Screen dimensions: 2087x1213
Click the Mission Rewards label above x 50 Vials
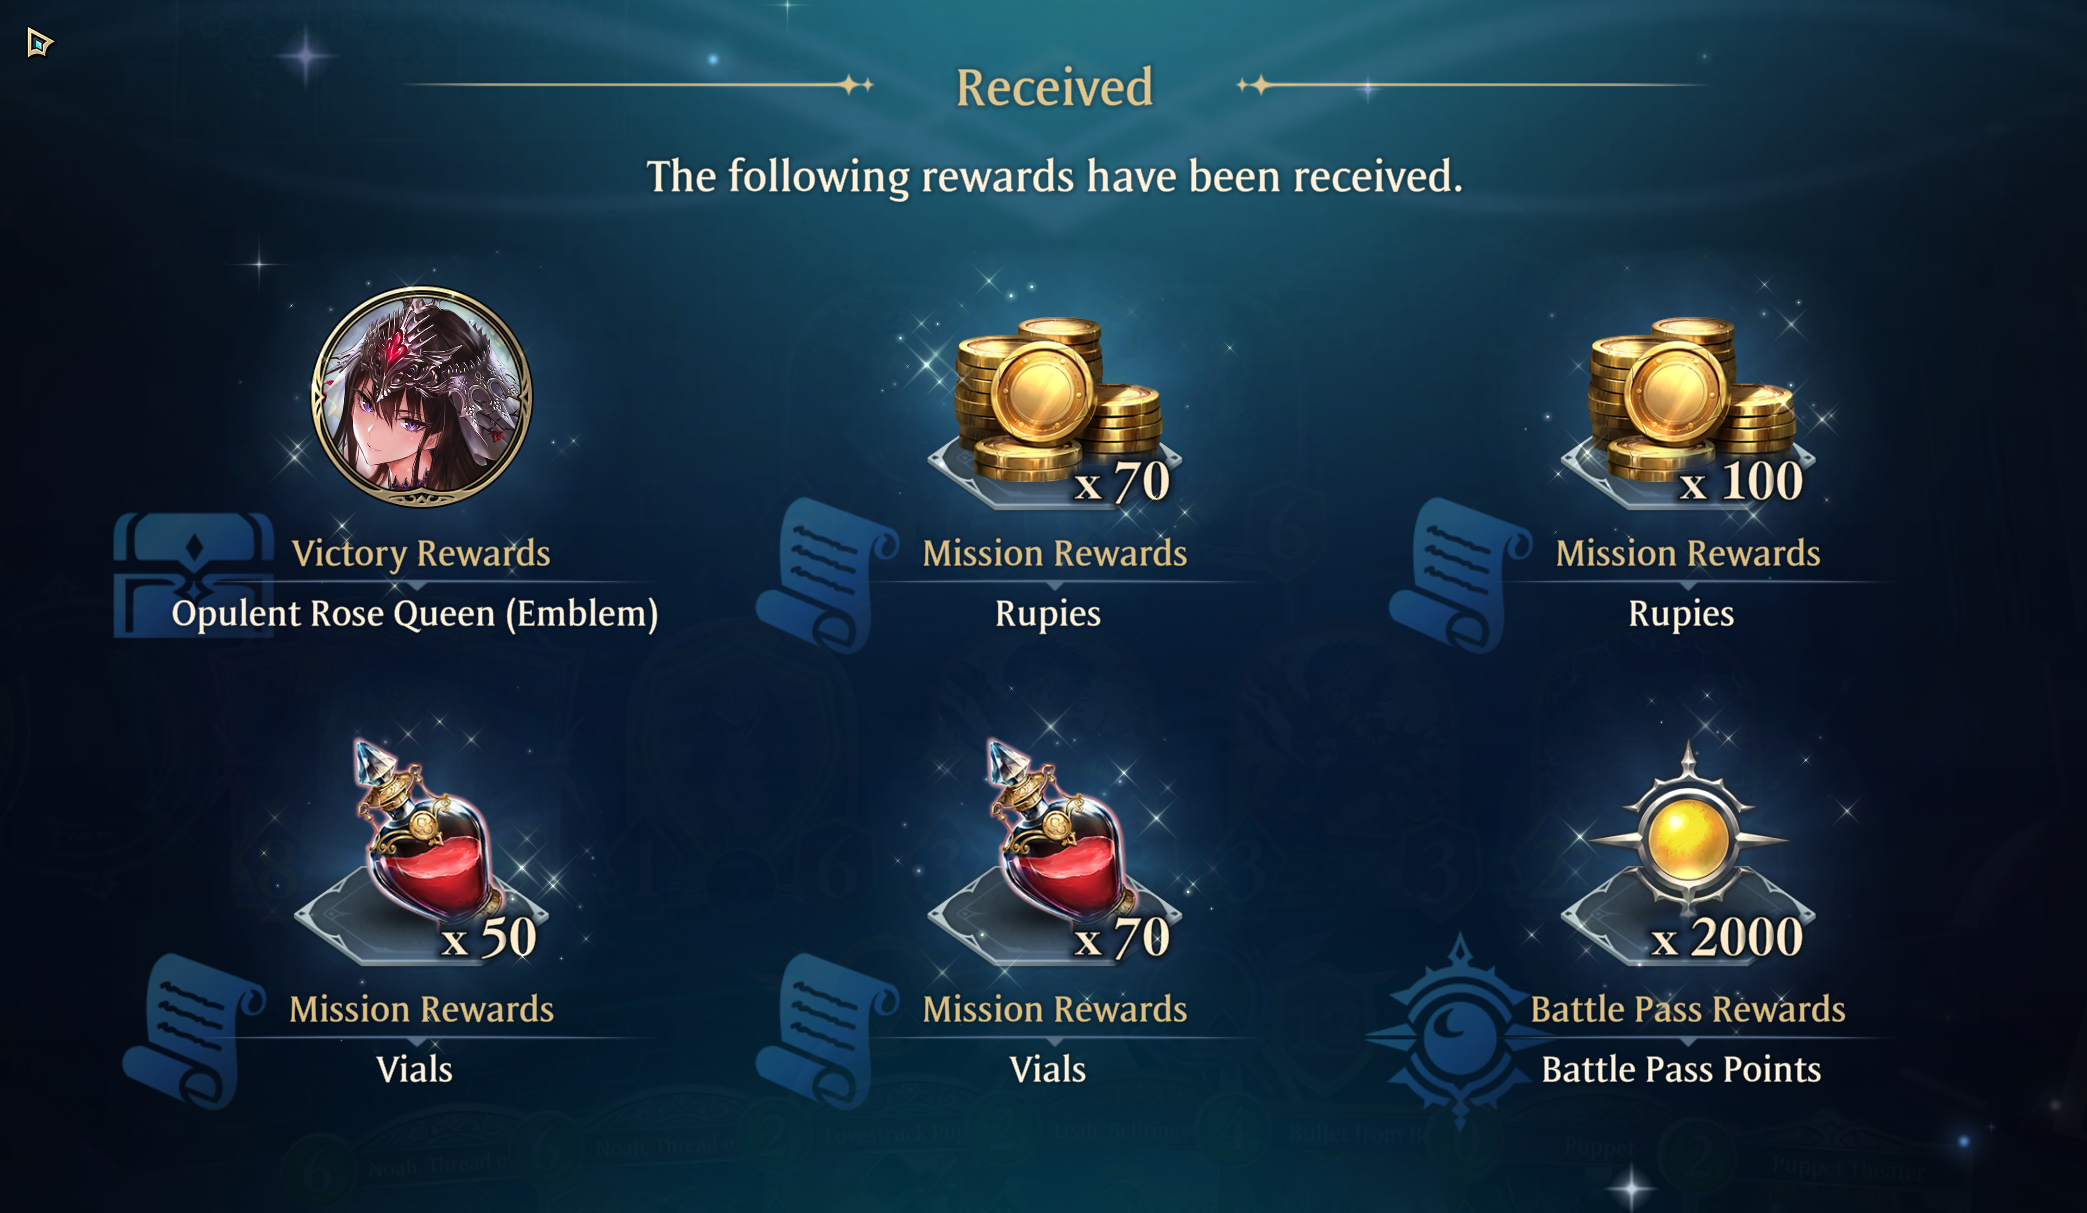[421, 1009]
